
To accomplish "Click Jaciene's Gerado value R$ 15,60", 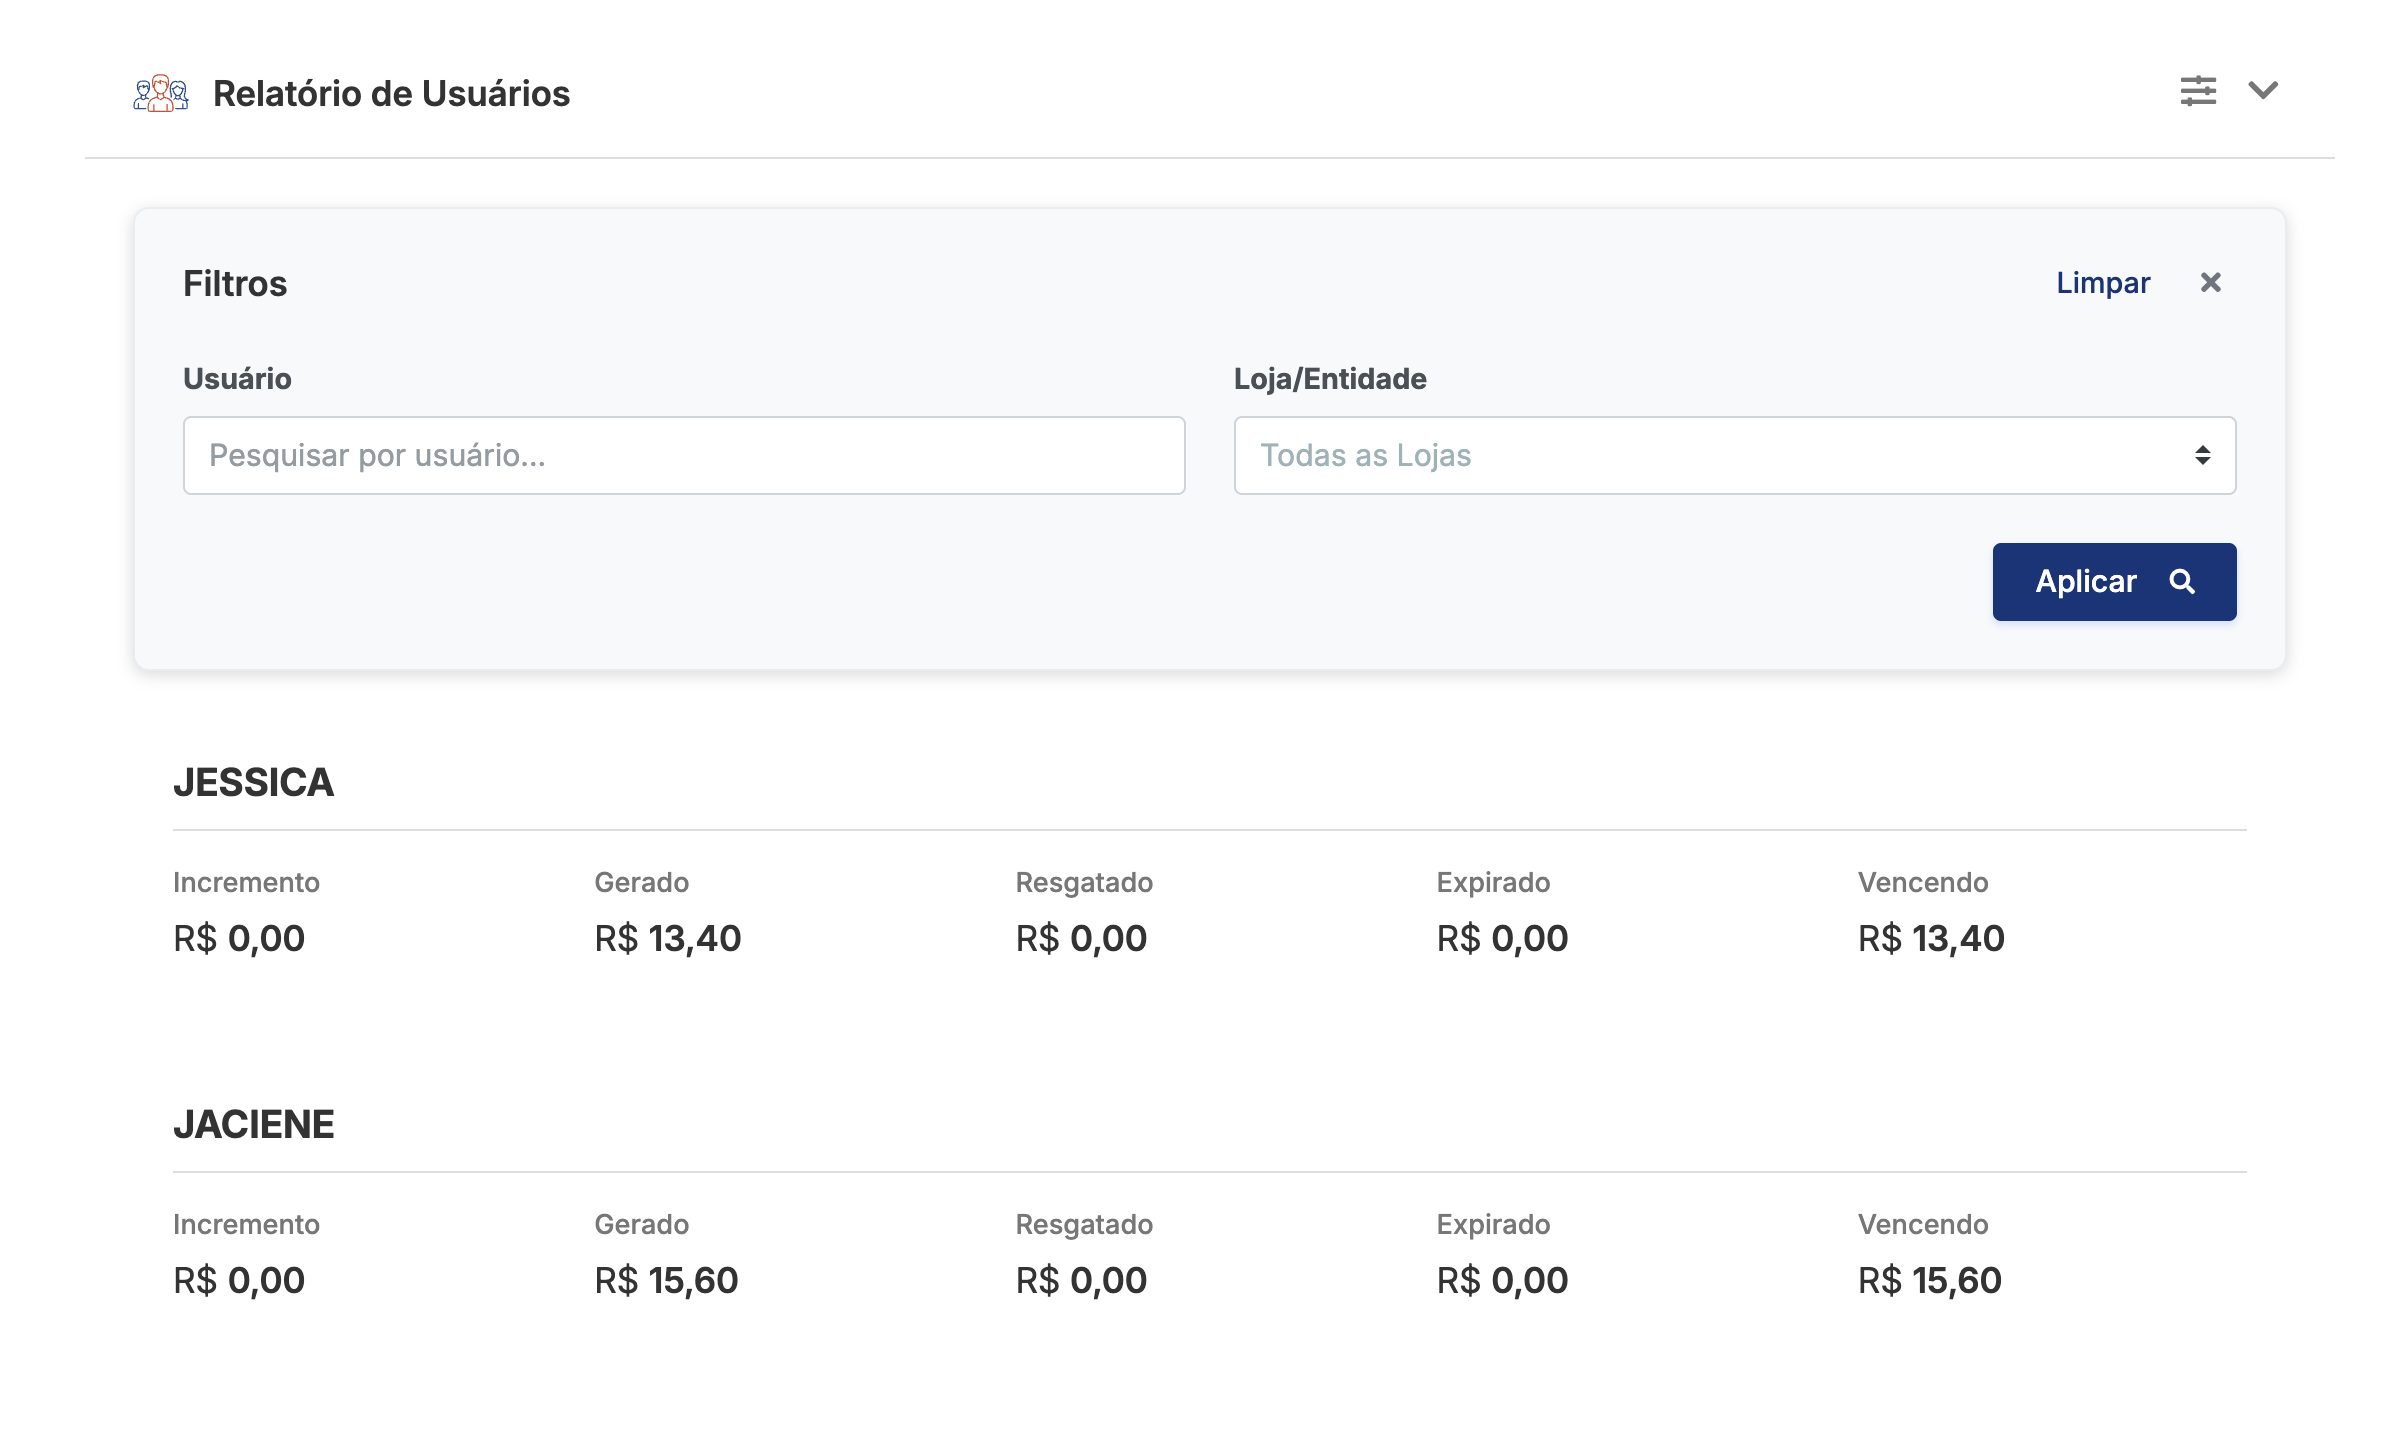I will 666,1281.
